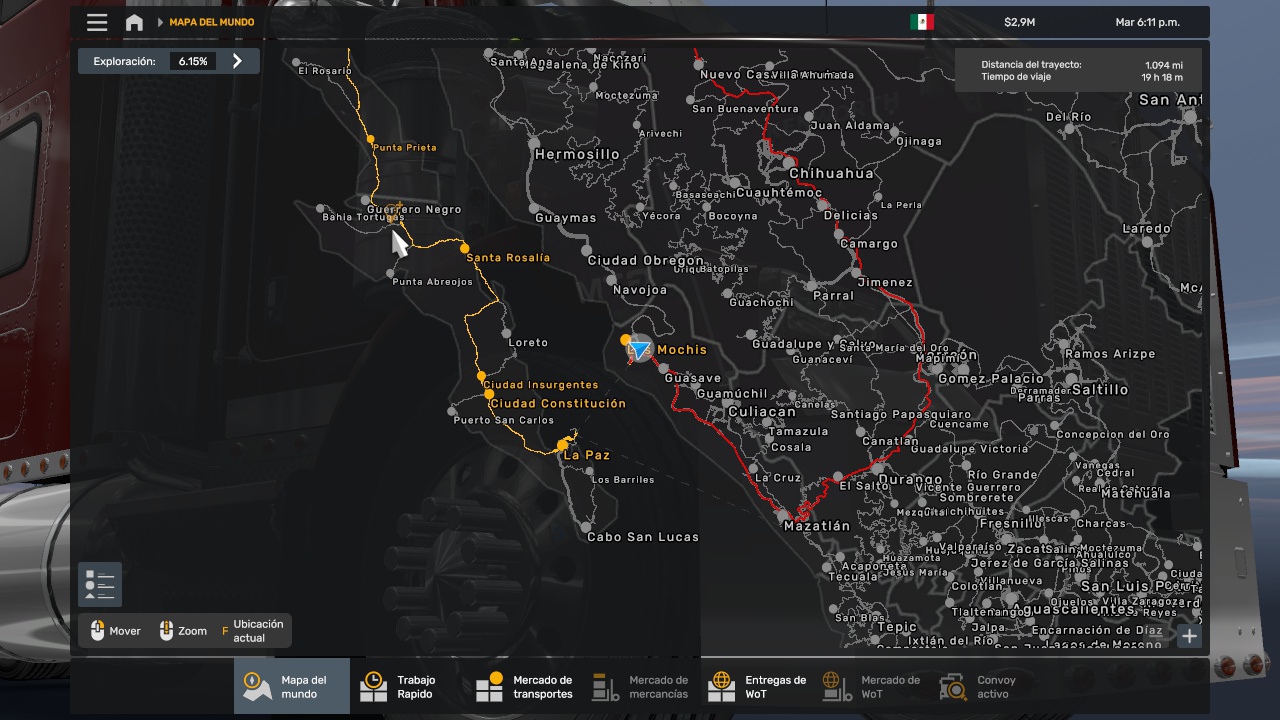Click the plus button at map corner
This screenshot has height=720, width=1280.
(1189, 636)
